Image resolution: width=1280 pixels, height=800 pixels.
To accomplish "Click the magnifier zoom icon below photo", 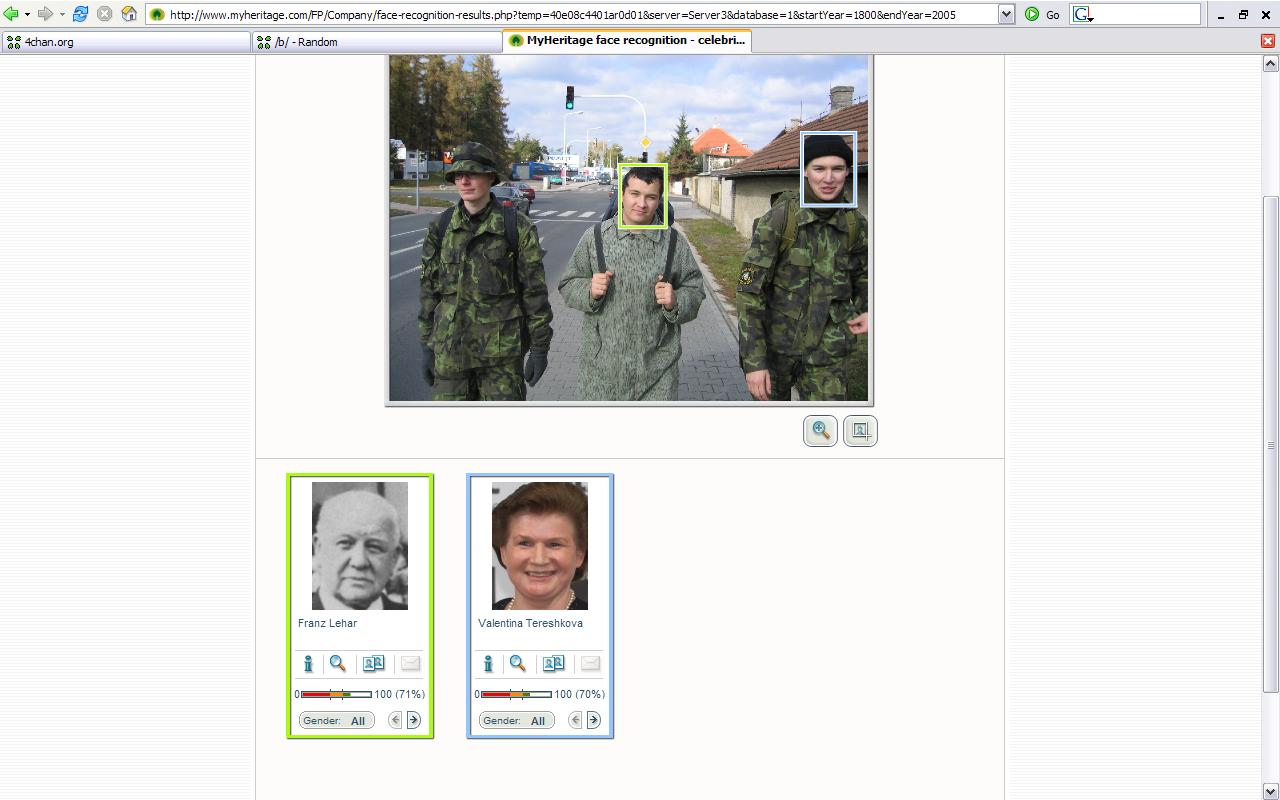I will tap(820, 431).
